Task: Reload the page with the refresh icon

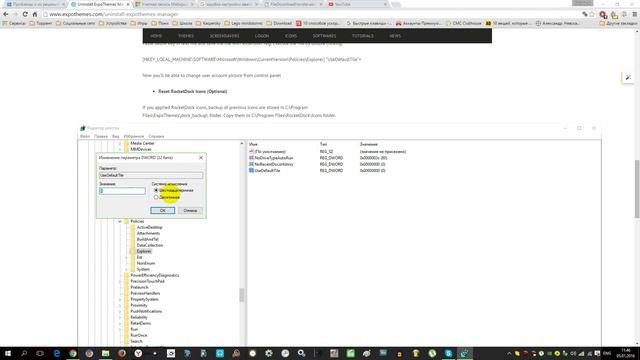Action: point(25,14)
